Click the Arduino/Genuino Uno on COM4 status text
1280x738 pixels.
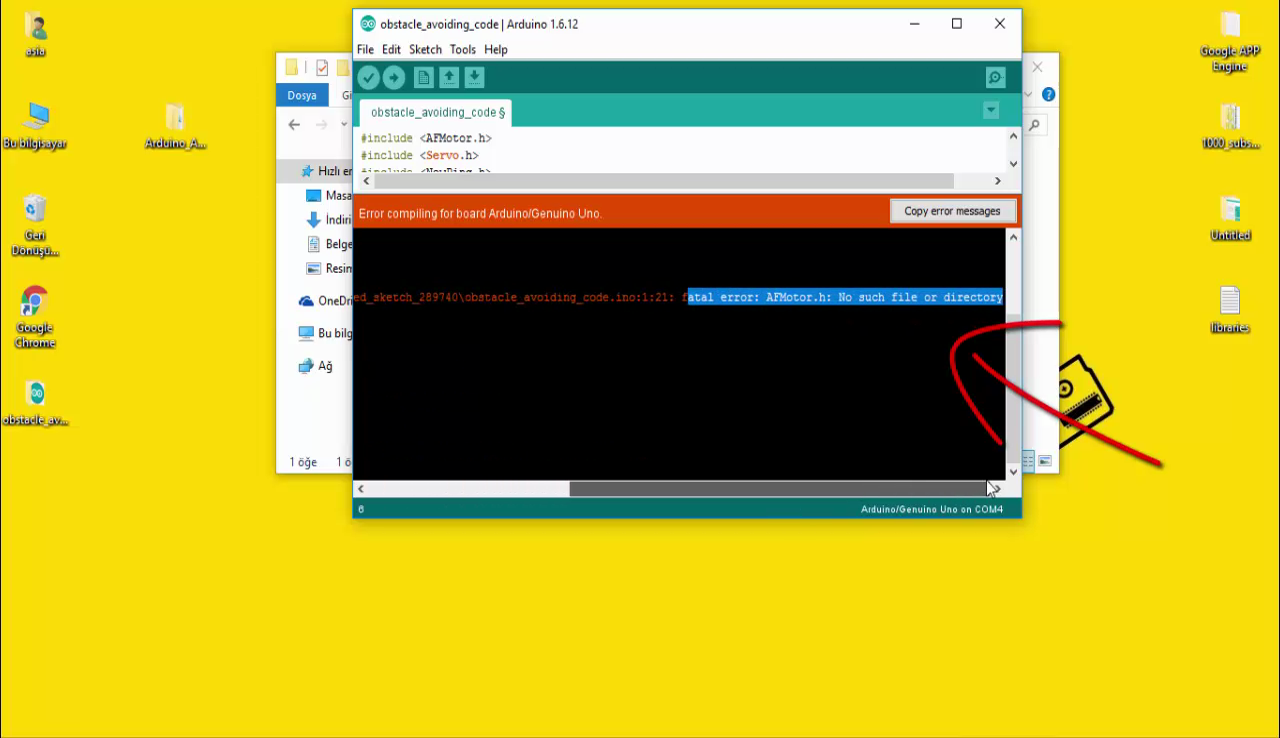click(932, 510)
